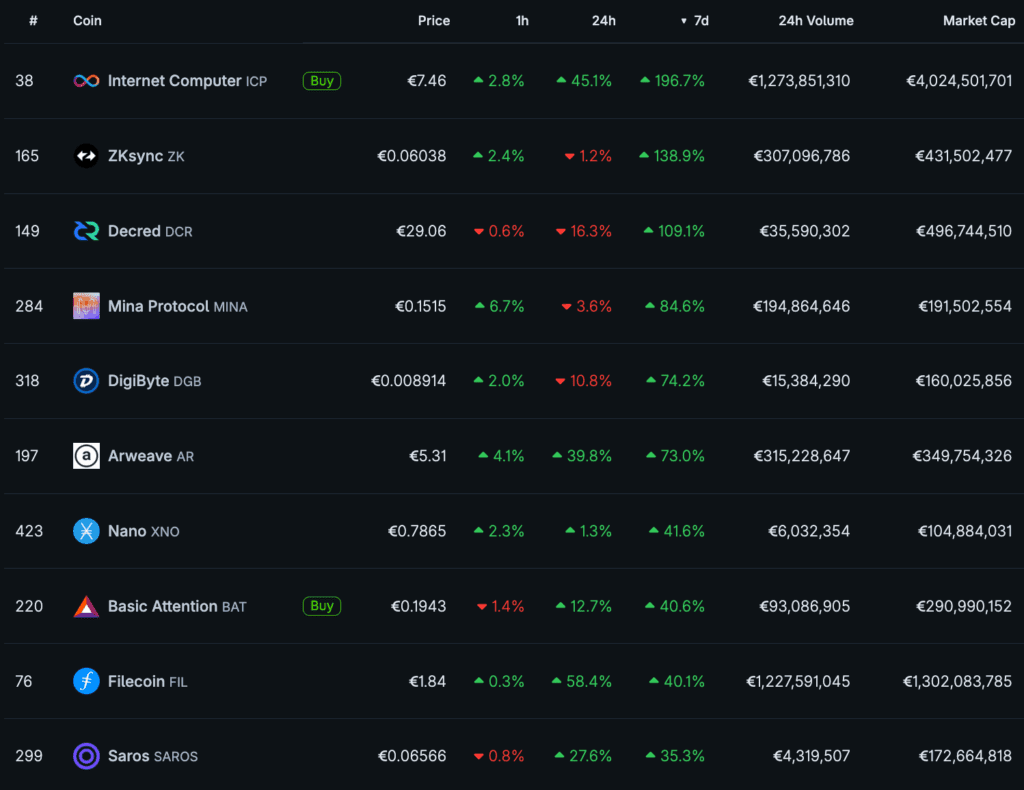This screenshot has height=790, width=1024.
Task: Select the Saros coin icon
Action: click(86, 756)
